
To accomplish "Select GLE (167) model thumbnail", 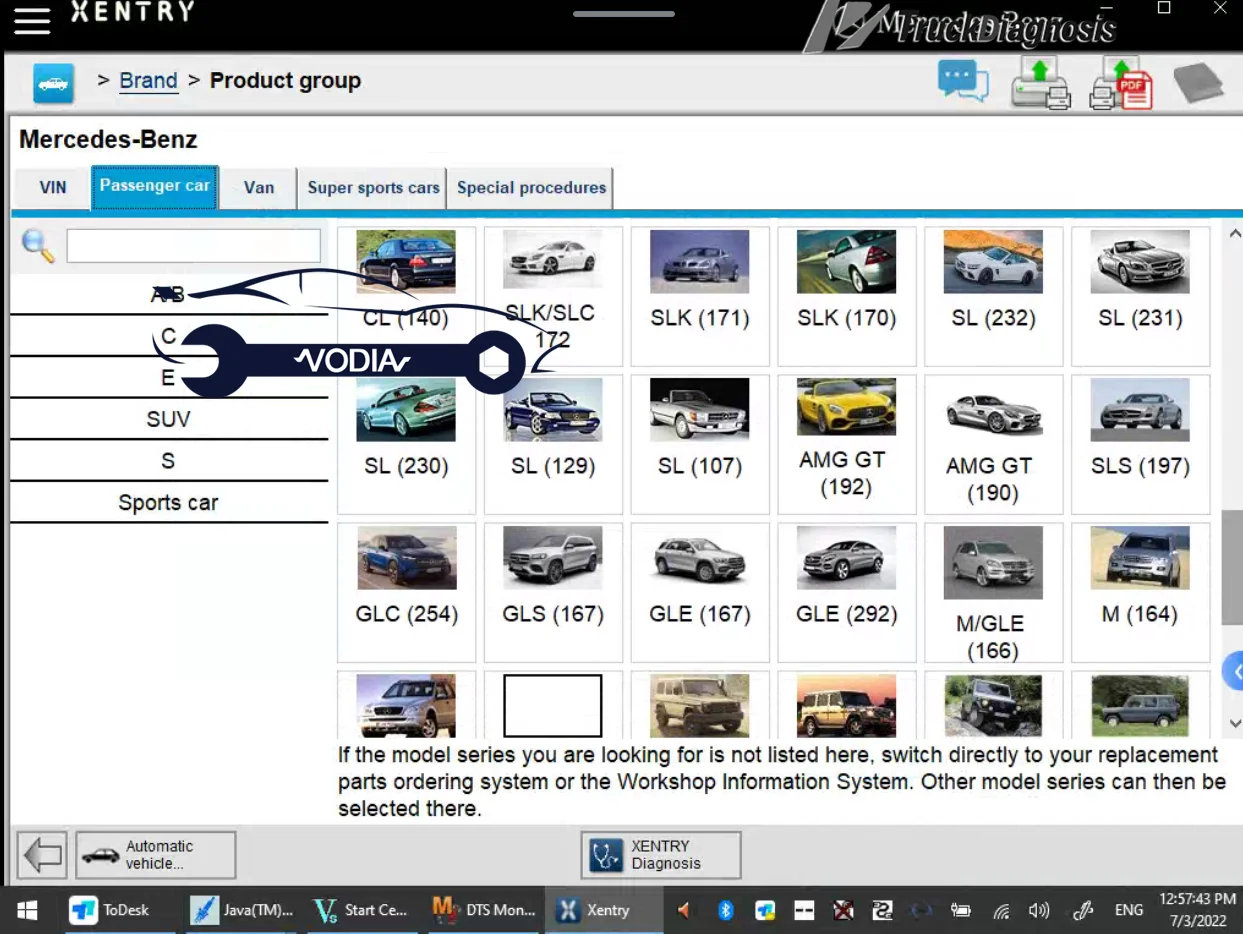I will (x=699, y=592).
